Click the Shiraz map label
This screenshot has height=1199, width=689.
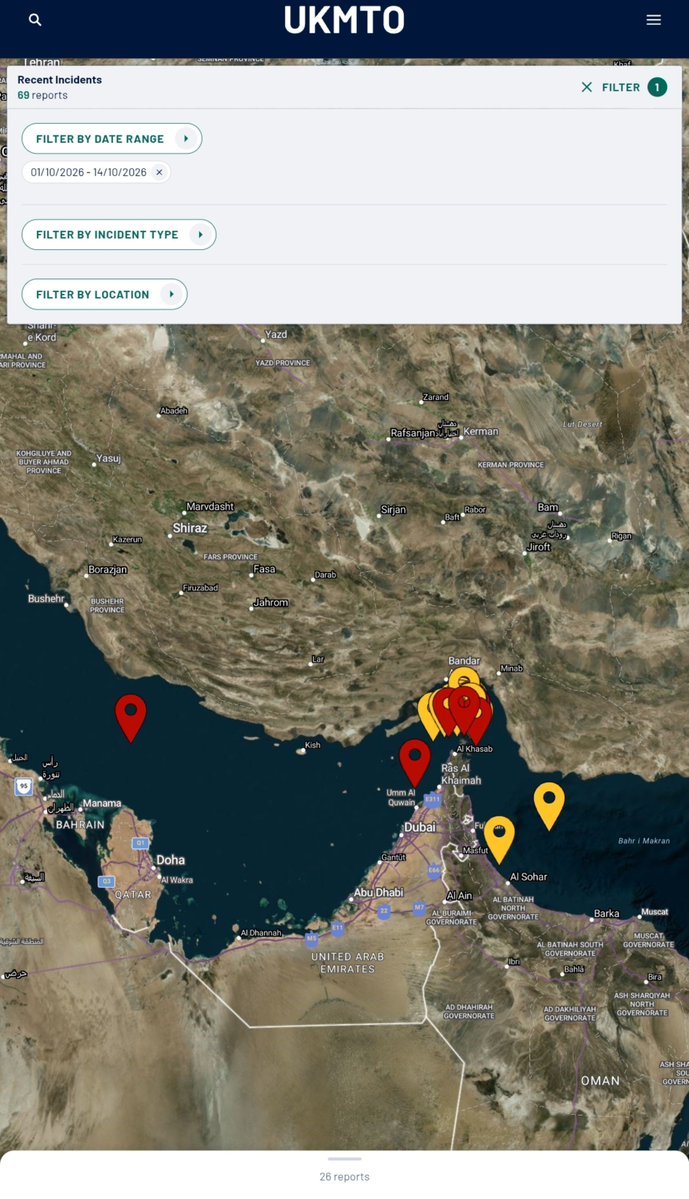(x=190, y=528)
